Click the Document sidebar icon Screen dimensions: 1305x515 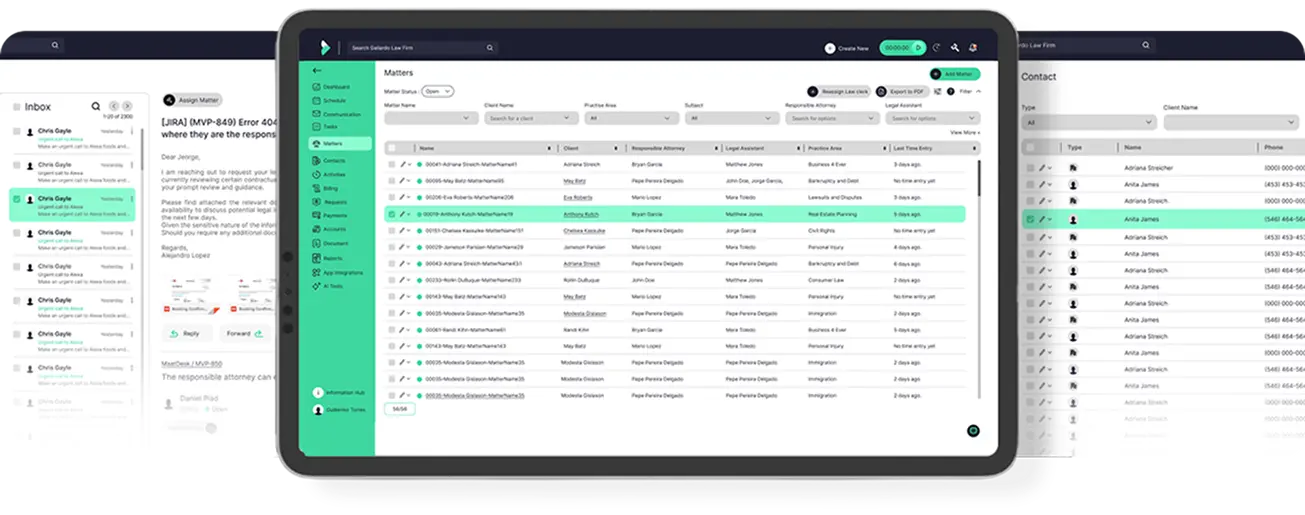point(316,243)
